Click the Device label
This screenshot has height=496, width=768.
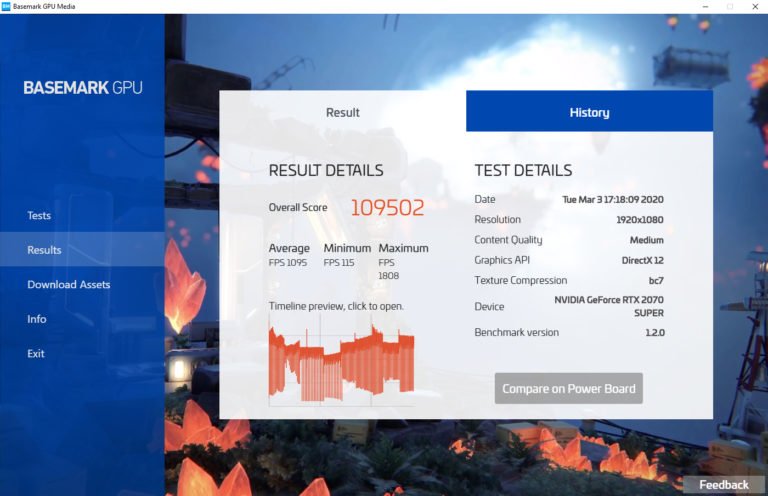coord(489,307)
